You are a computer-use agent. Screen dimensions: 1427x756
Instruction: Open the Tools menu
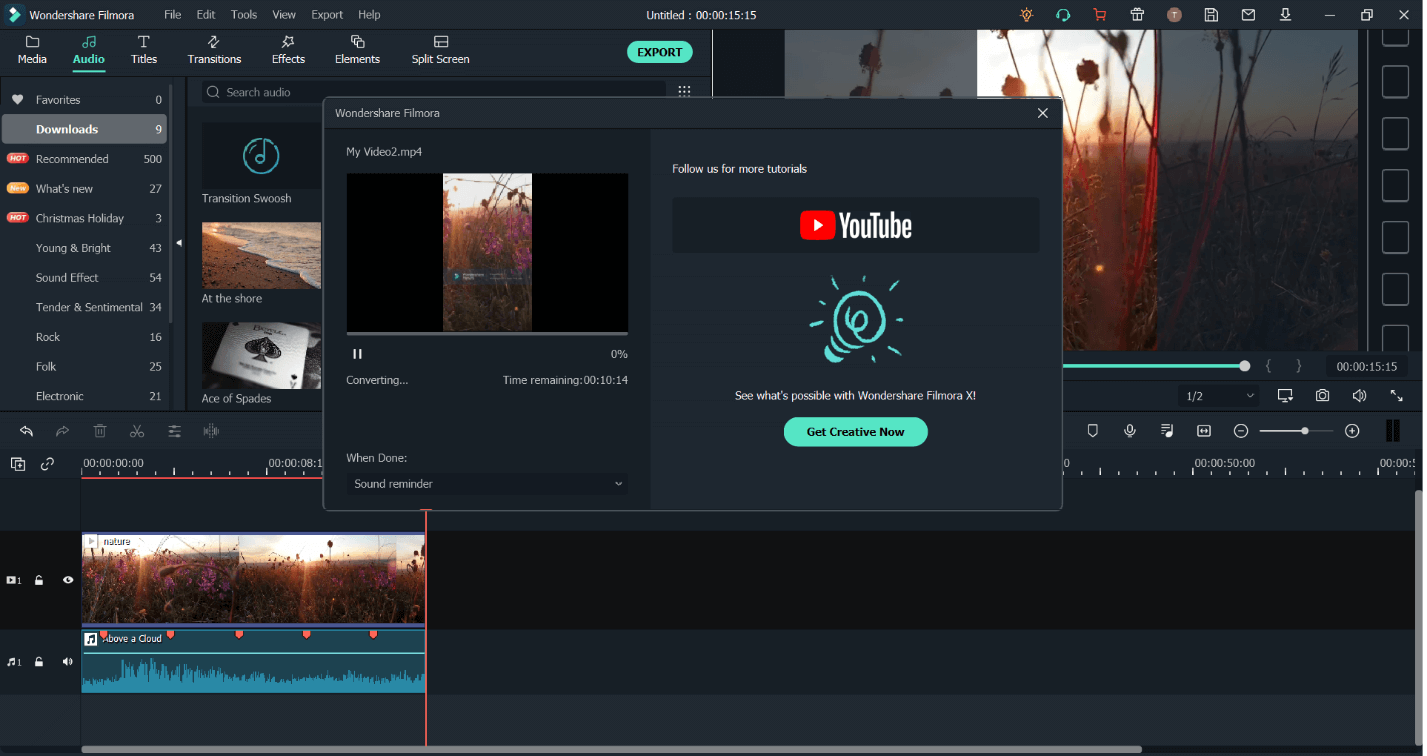pyautogui.click(x=244, y=15)
